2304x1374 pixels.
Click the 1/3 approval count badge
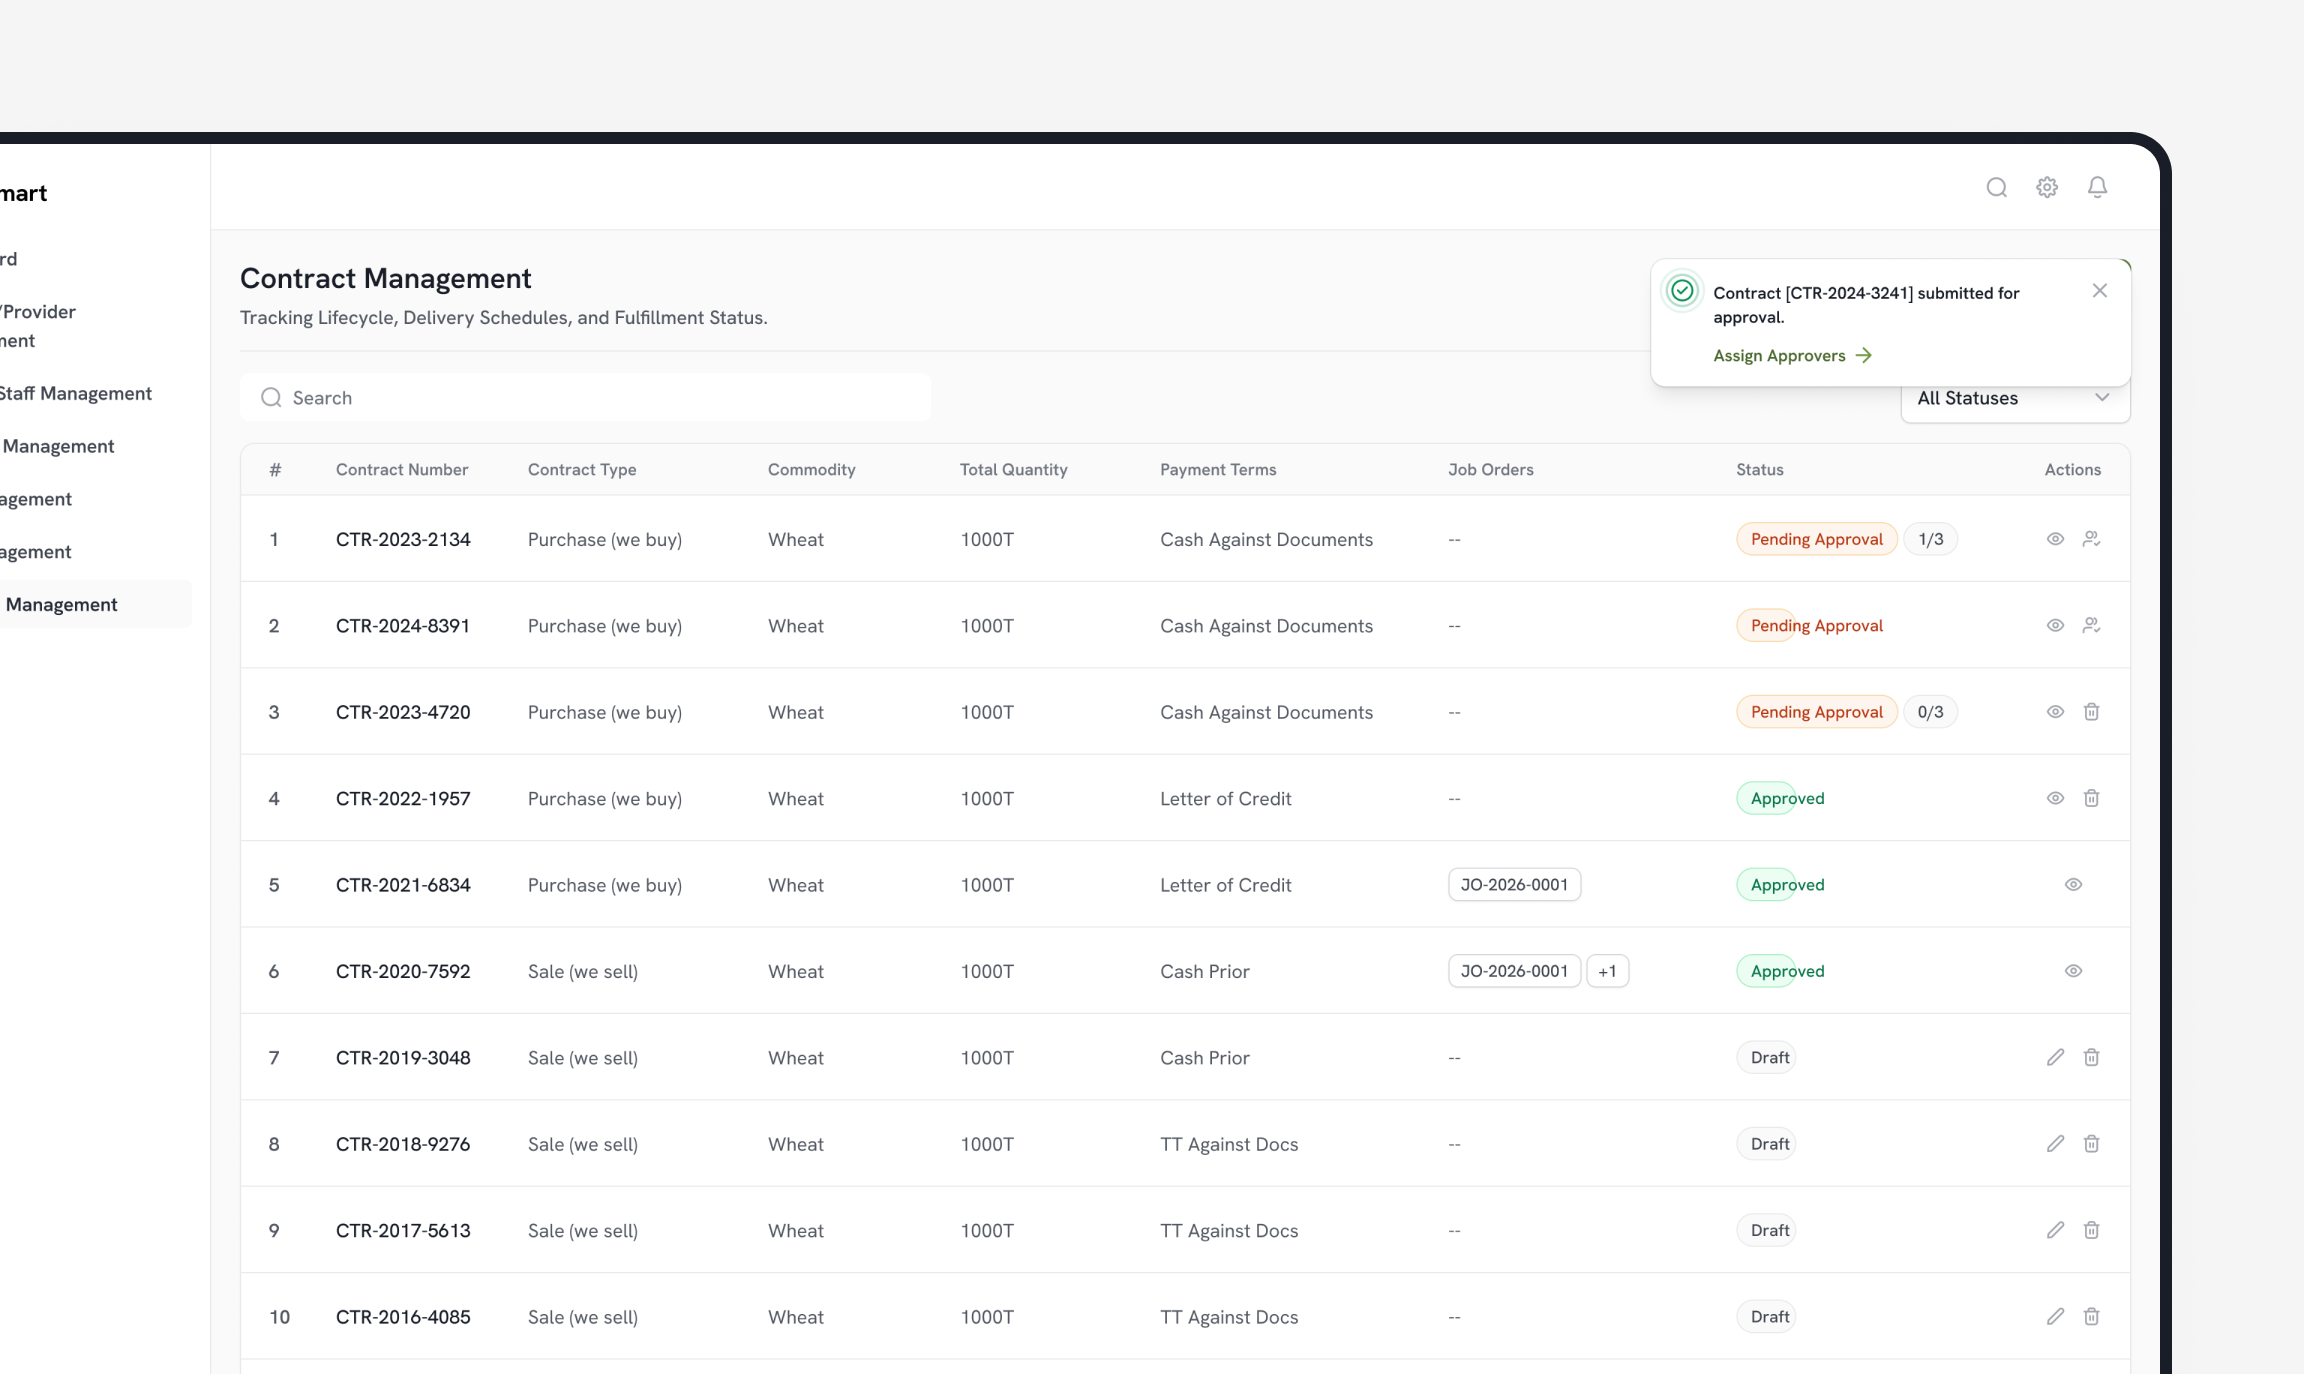(x=1930, y=539)
